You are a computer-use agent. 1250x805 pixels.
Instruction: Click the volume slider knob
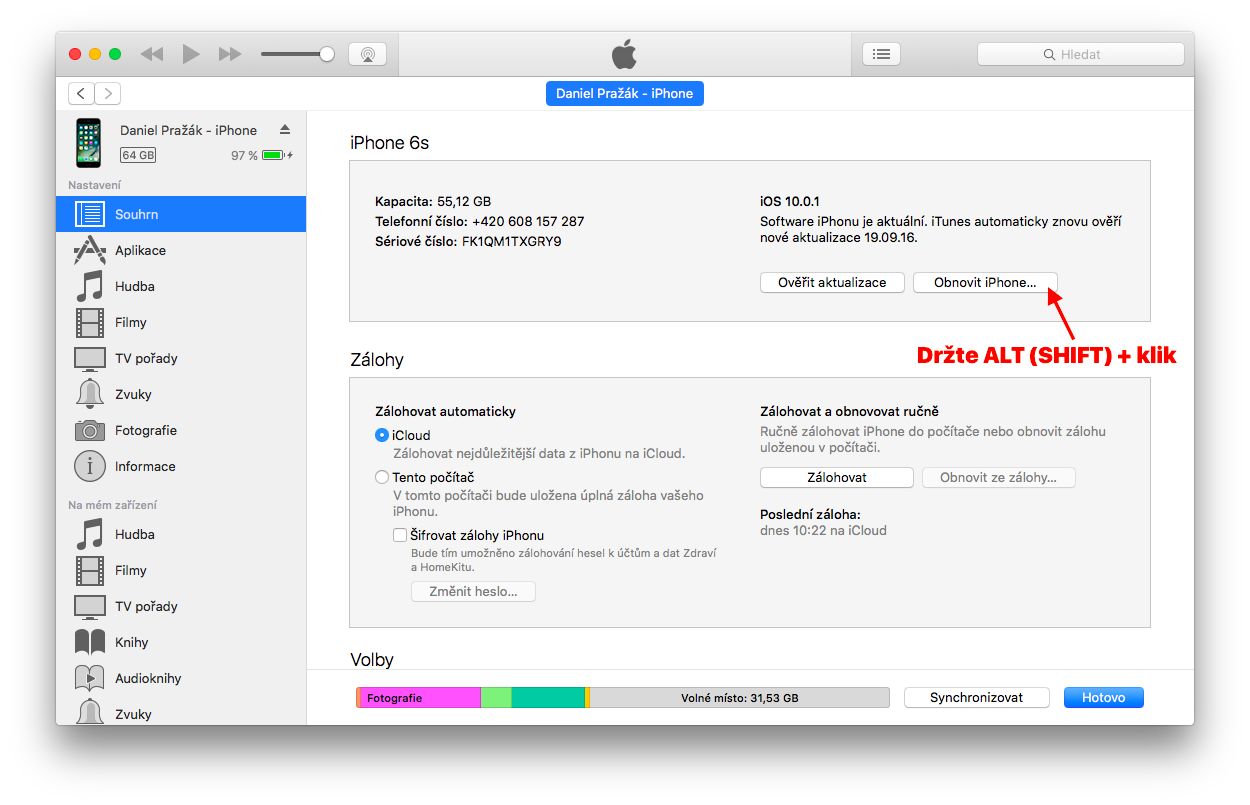pos(327,54)
